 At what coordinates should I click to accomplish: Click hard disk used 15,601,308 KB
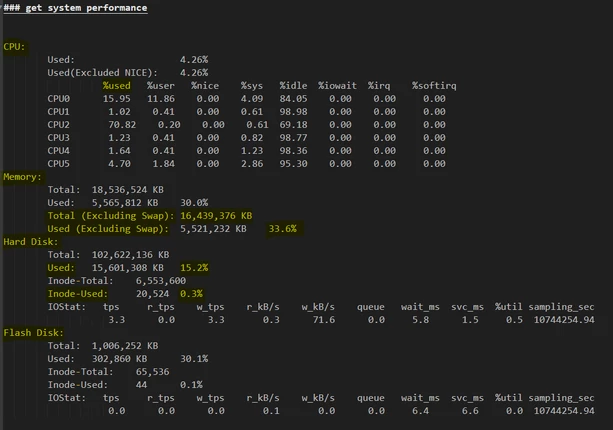(127, 268)
